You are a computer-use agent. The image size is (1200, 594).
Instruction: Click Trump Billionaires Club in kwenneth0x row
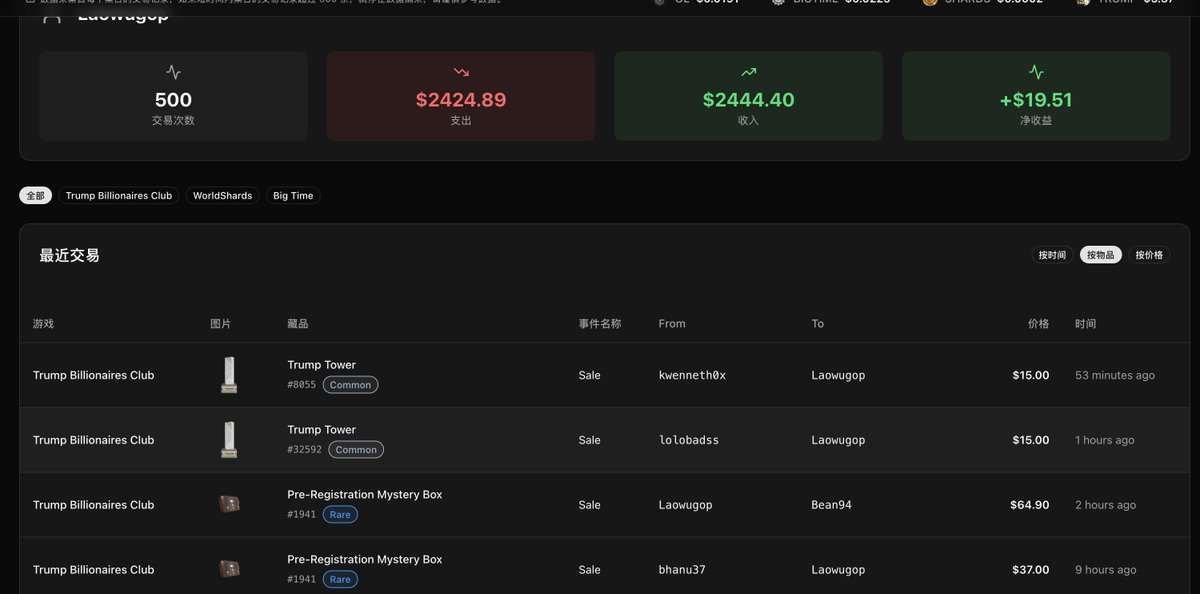pos(93,375)
